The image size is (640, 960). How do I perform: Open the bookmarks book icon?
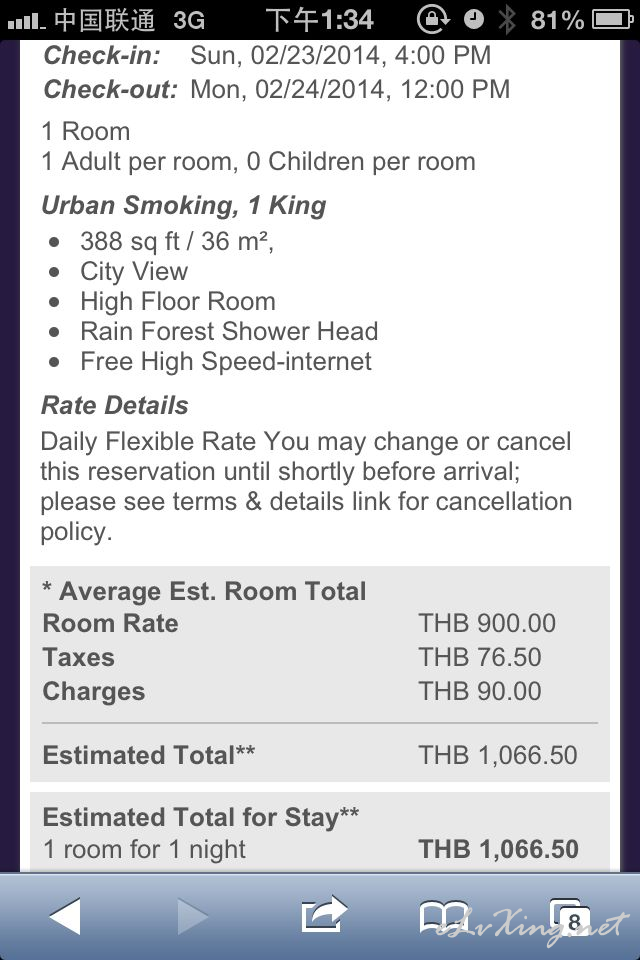pyautogui.click(x=443, y=917)
